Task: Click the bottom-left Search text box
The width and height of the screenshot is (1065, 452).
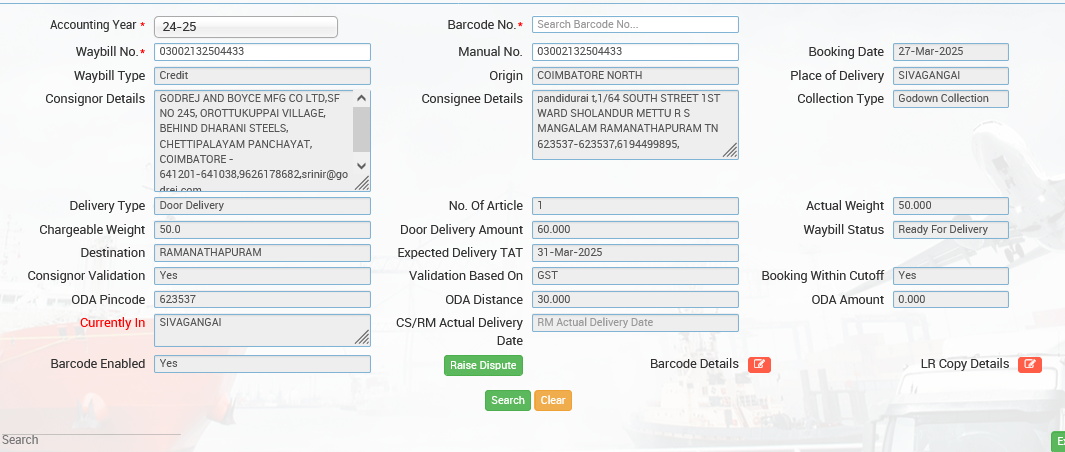Action: [90, 440]
